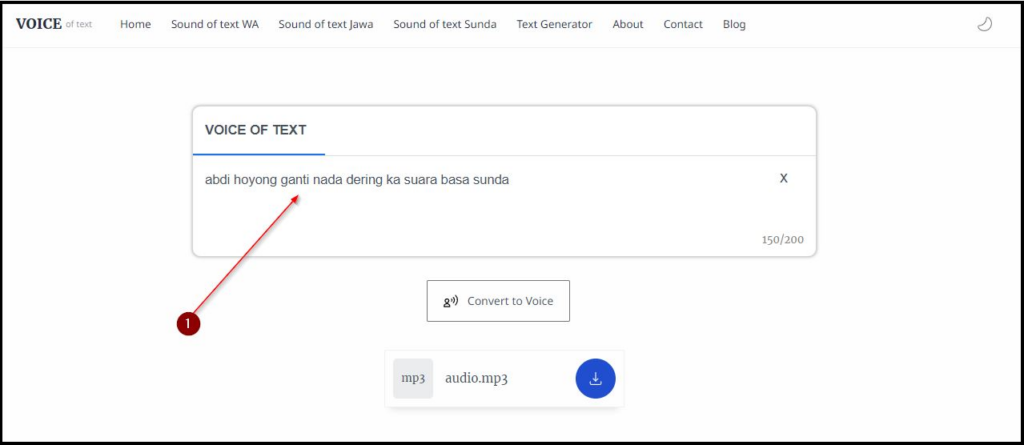Open the Contact page

point(683,24)
